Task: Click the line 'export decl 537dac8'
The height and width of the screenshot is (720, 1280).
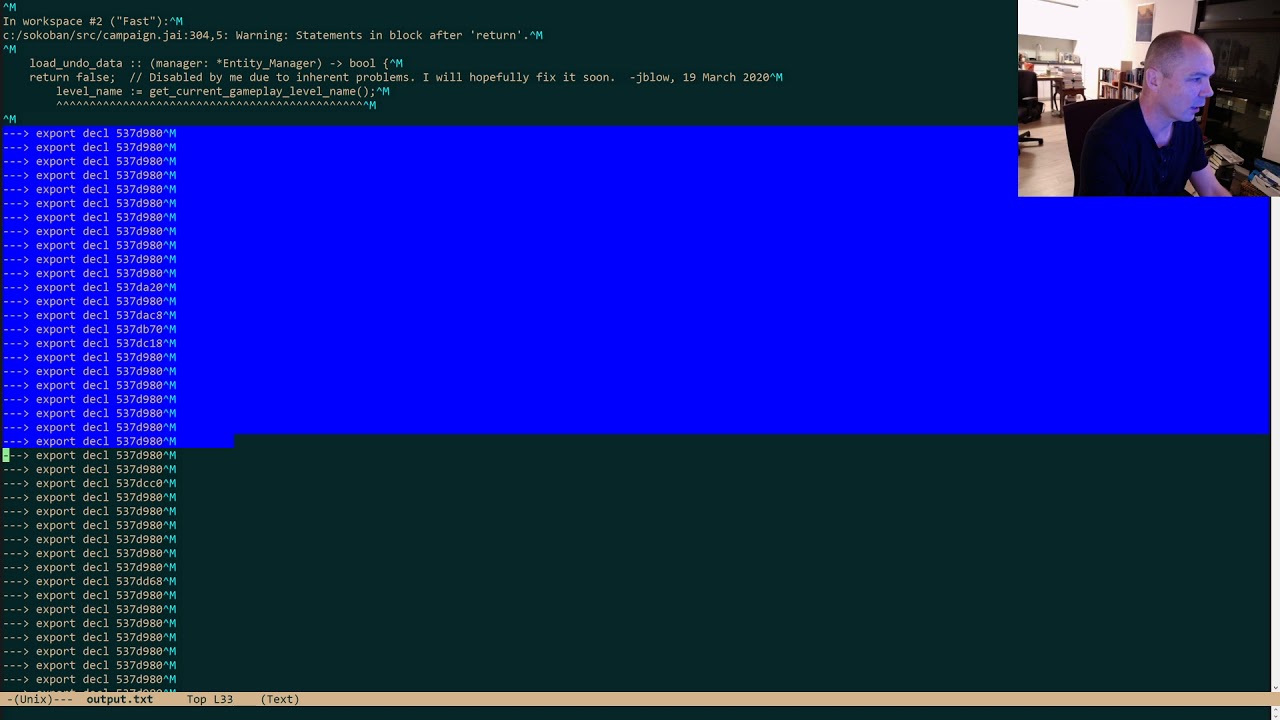Action: click(x=89, y=315)
